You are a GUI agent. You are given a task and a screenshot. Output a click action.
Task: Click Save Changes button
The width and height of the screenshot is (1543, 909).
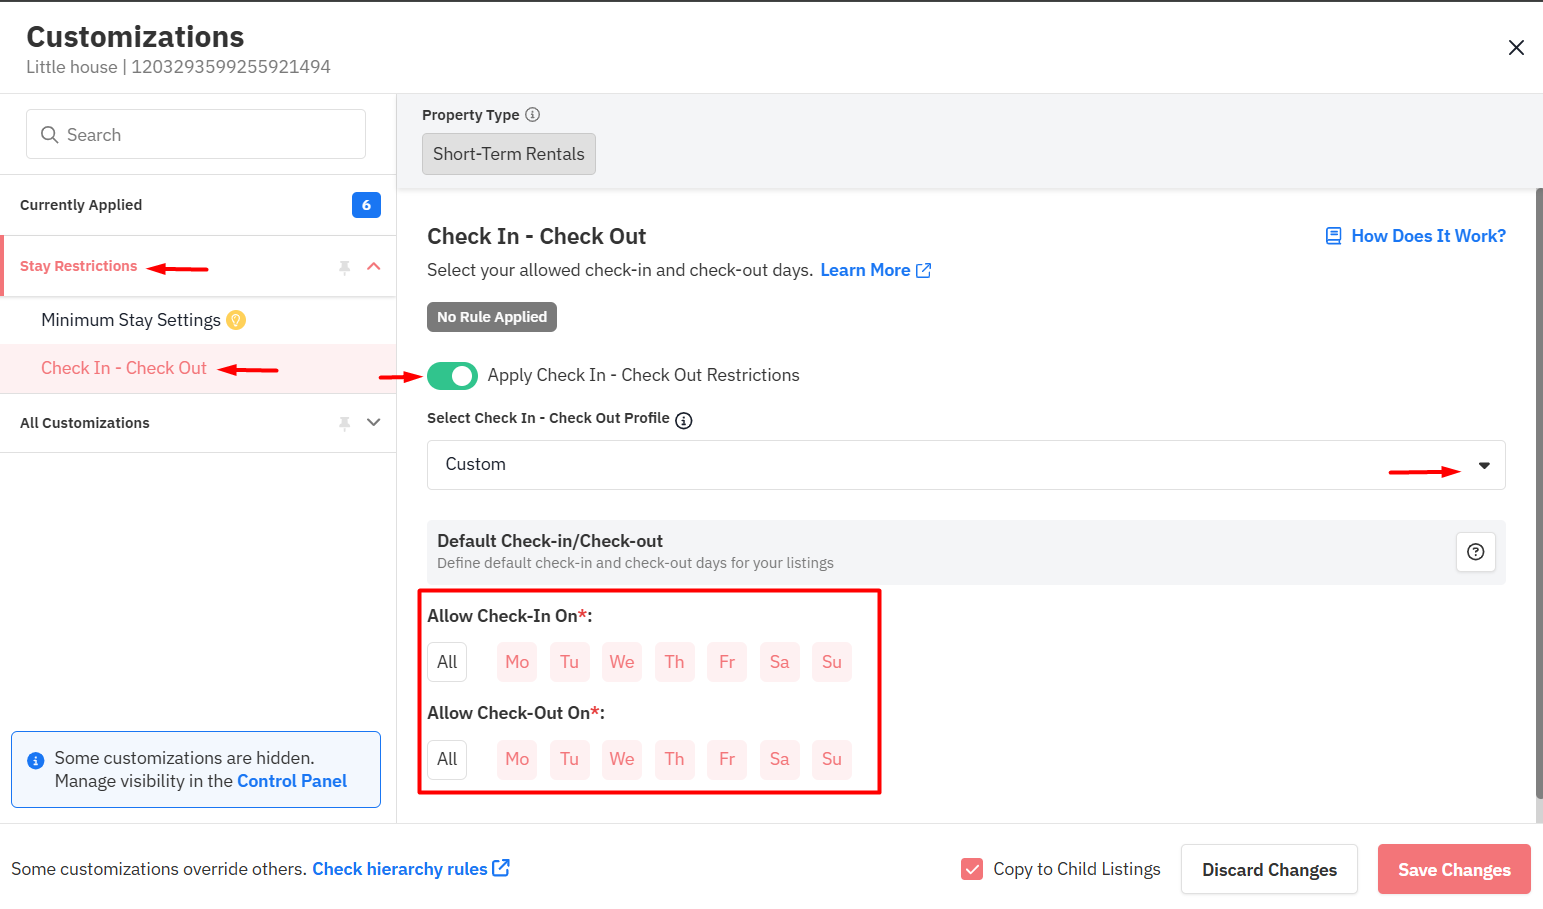coord(1454,869)
